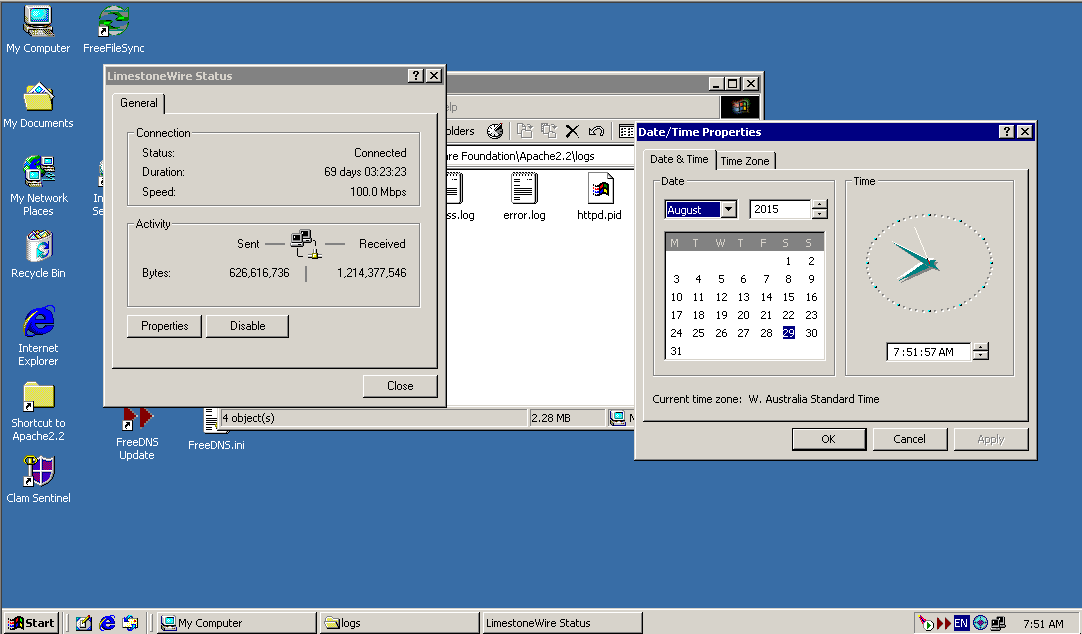The image size is (1082, 634).
Task: Select day 29 in the calendar
Action: (x=789, y=333)
